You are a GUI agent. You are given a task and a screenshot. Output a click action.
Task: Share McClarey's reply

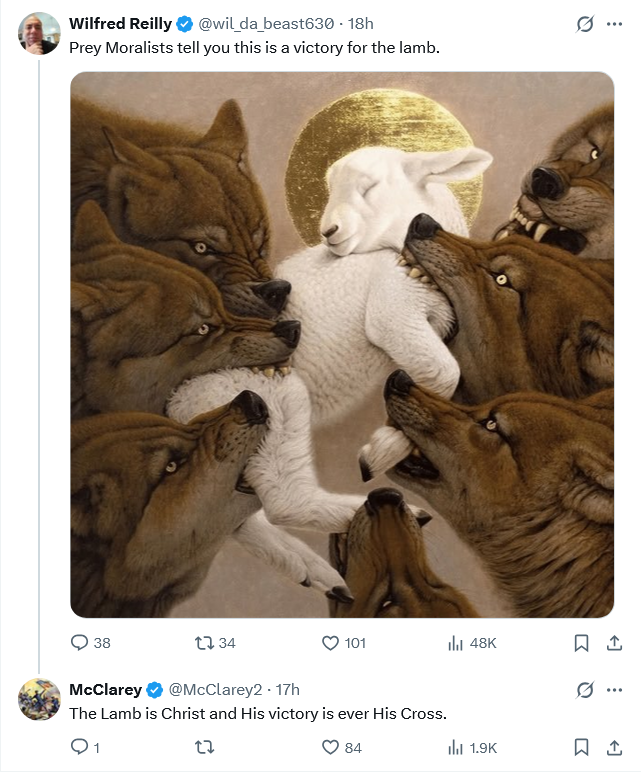tap(614, 747)
